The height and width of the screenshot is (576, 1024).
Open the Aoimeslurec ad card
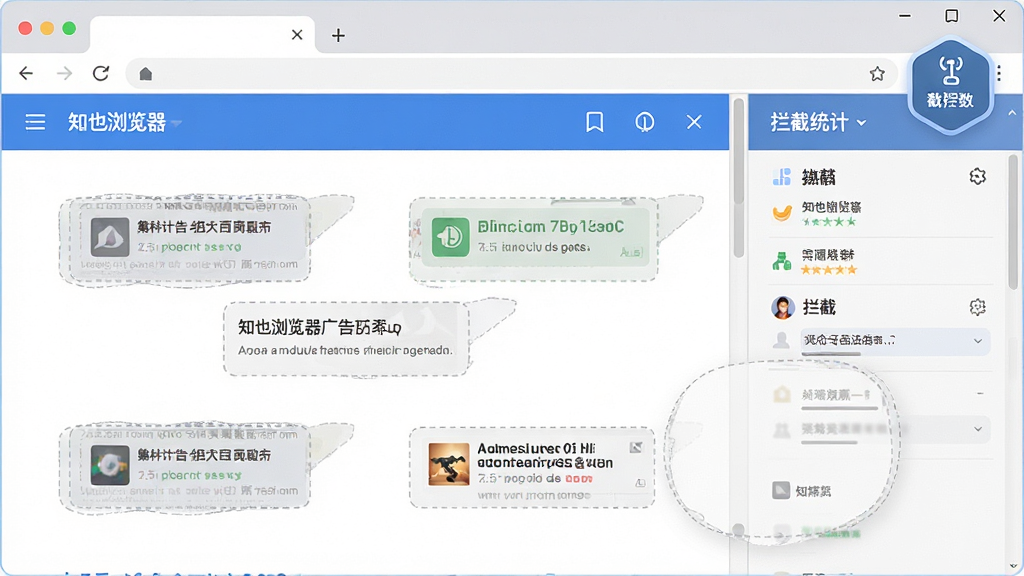point(532,468)
